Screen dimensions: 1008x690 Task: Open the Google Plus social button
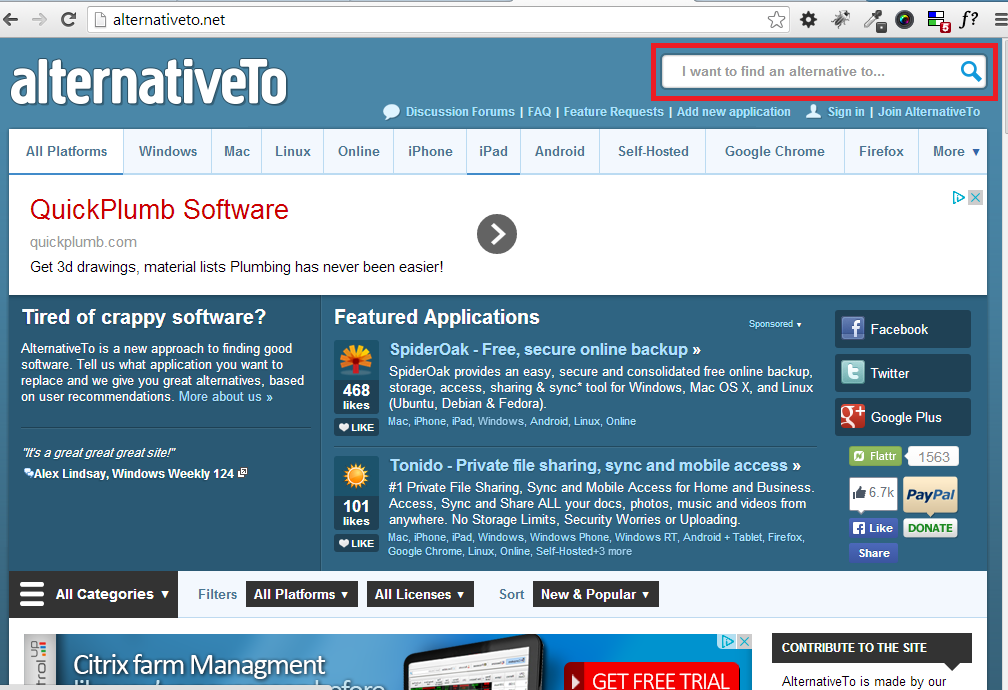tap(903, 417)
